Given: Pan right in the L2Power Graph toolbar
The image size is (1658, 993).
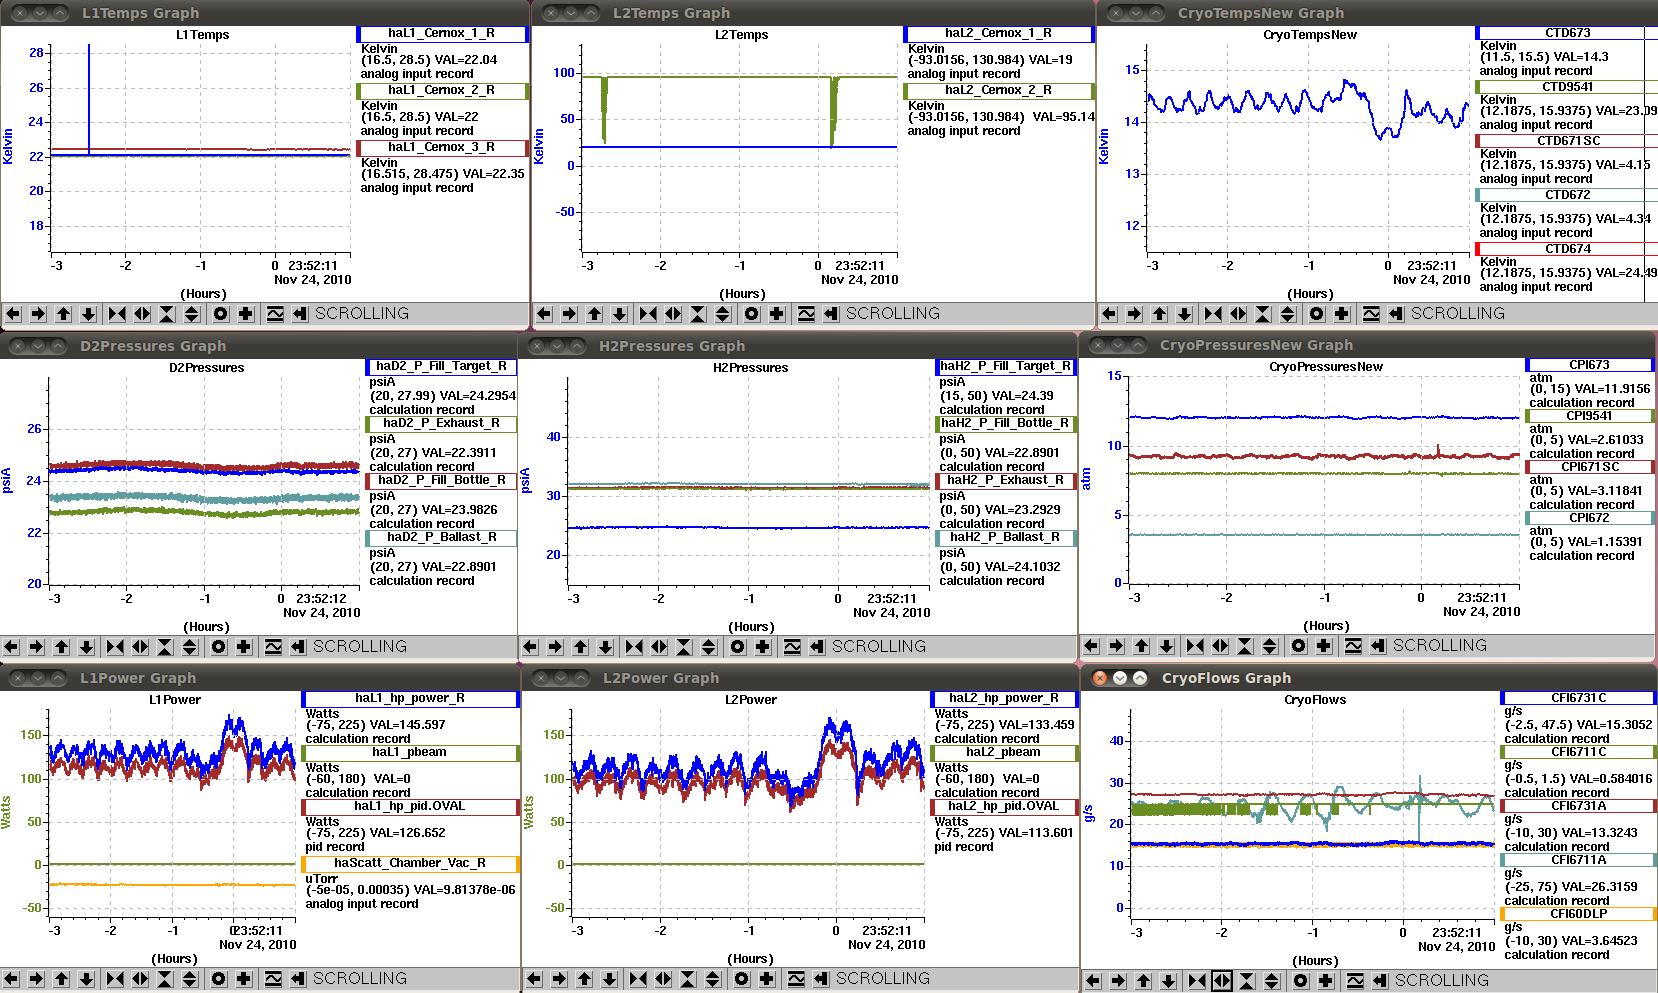Looking at the screenshot, I should 559,979.
